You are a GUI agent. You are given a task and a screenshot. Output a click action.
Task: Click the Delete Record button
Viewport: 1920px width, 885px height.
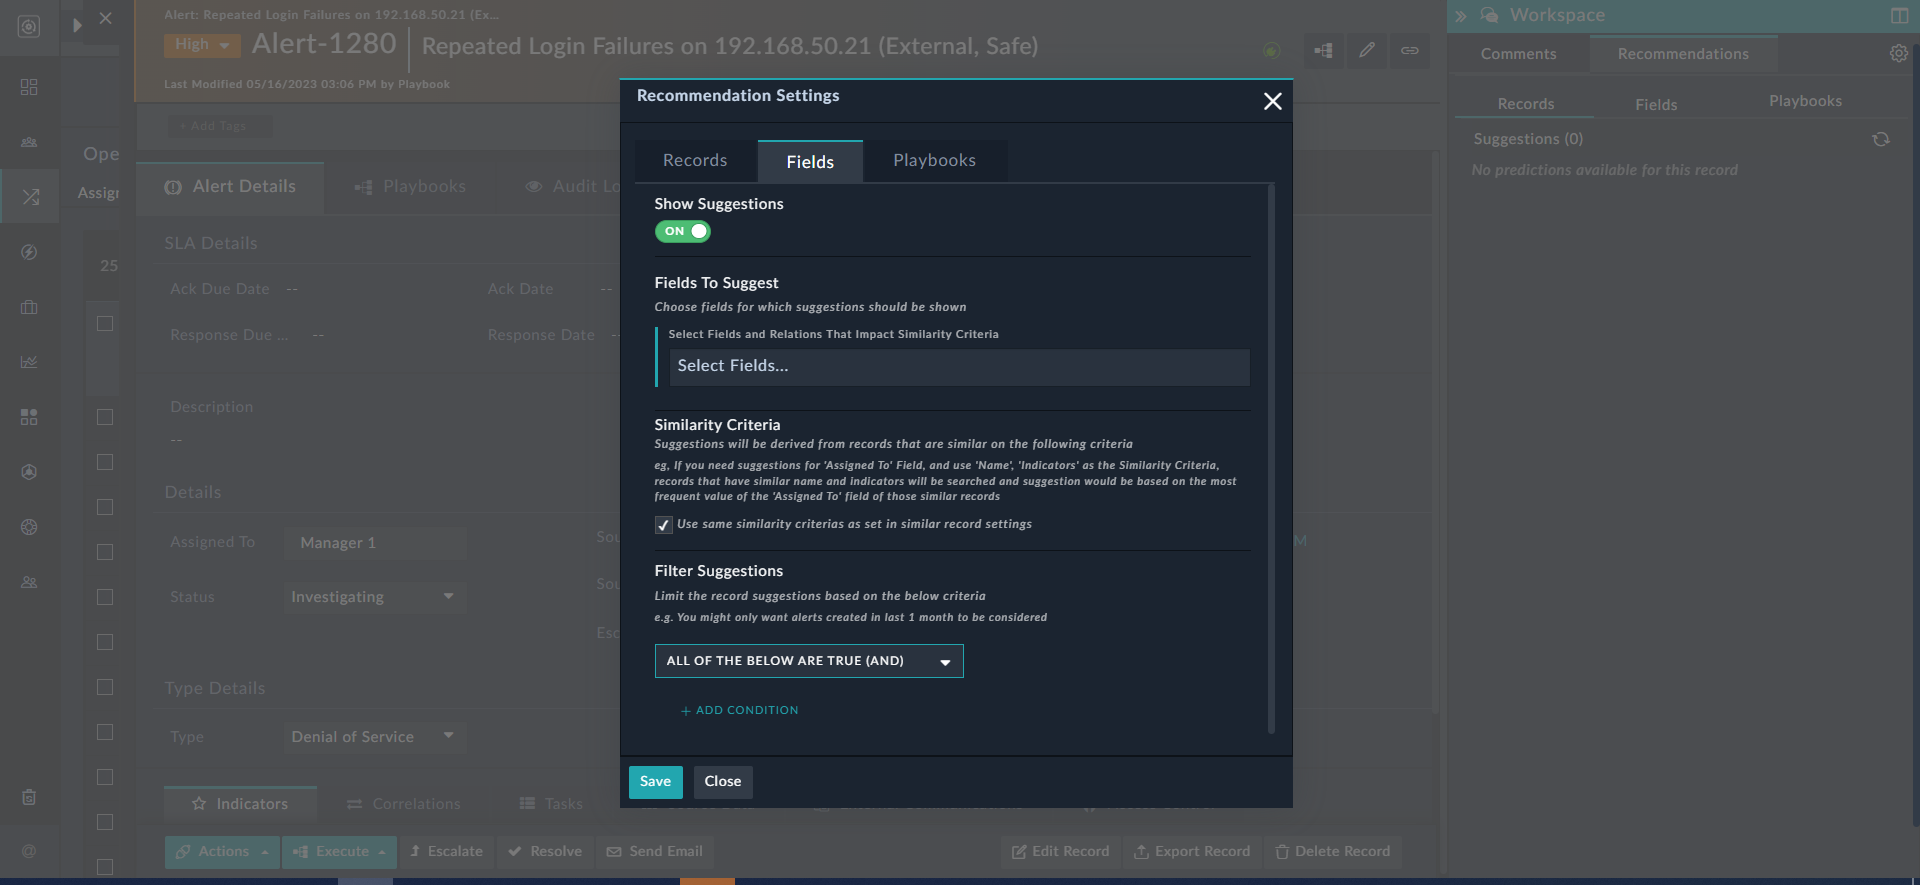pos(1333,852)
